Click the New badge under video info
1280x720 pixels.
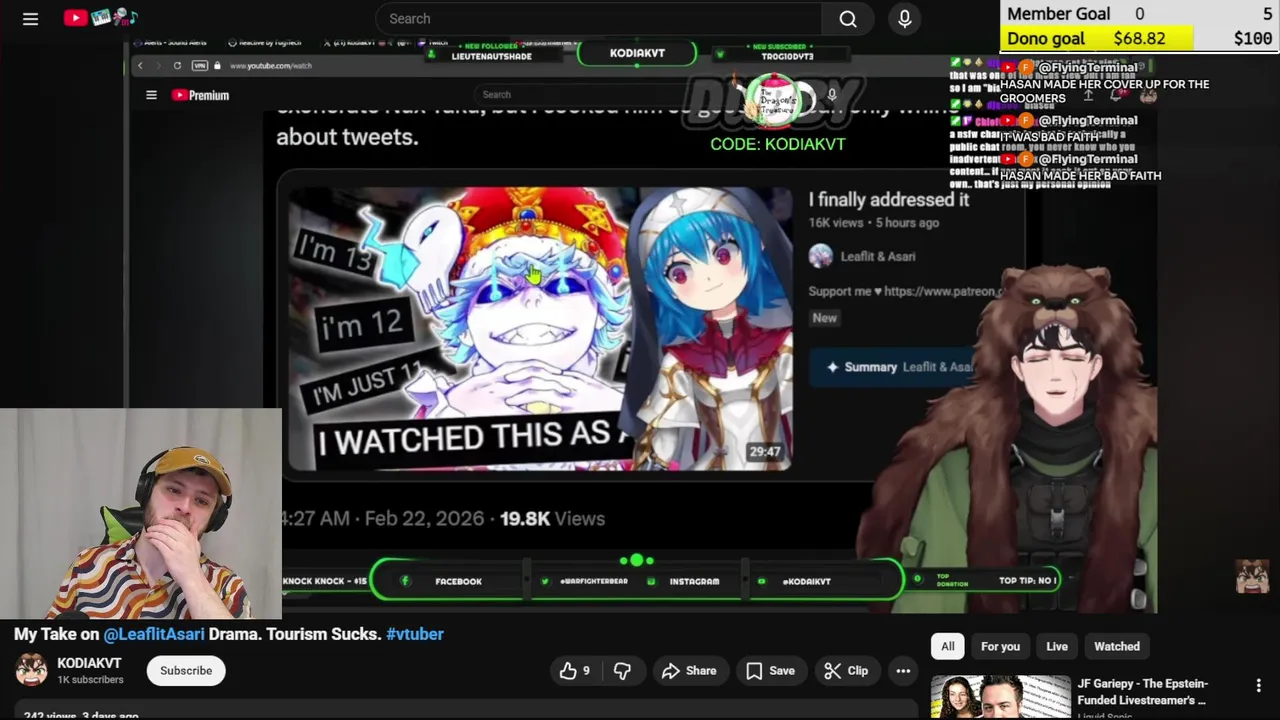point(825,318)
